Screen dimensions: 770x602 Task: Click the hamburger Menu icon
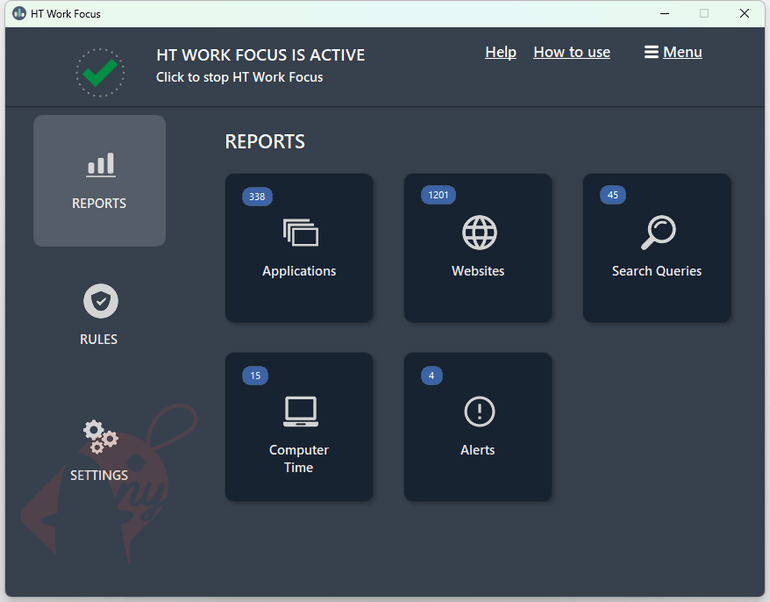[x=651, y=52]
